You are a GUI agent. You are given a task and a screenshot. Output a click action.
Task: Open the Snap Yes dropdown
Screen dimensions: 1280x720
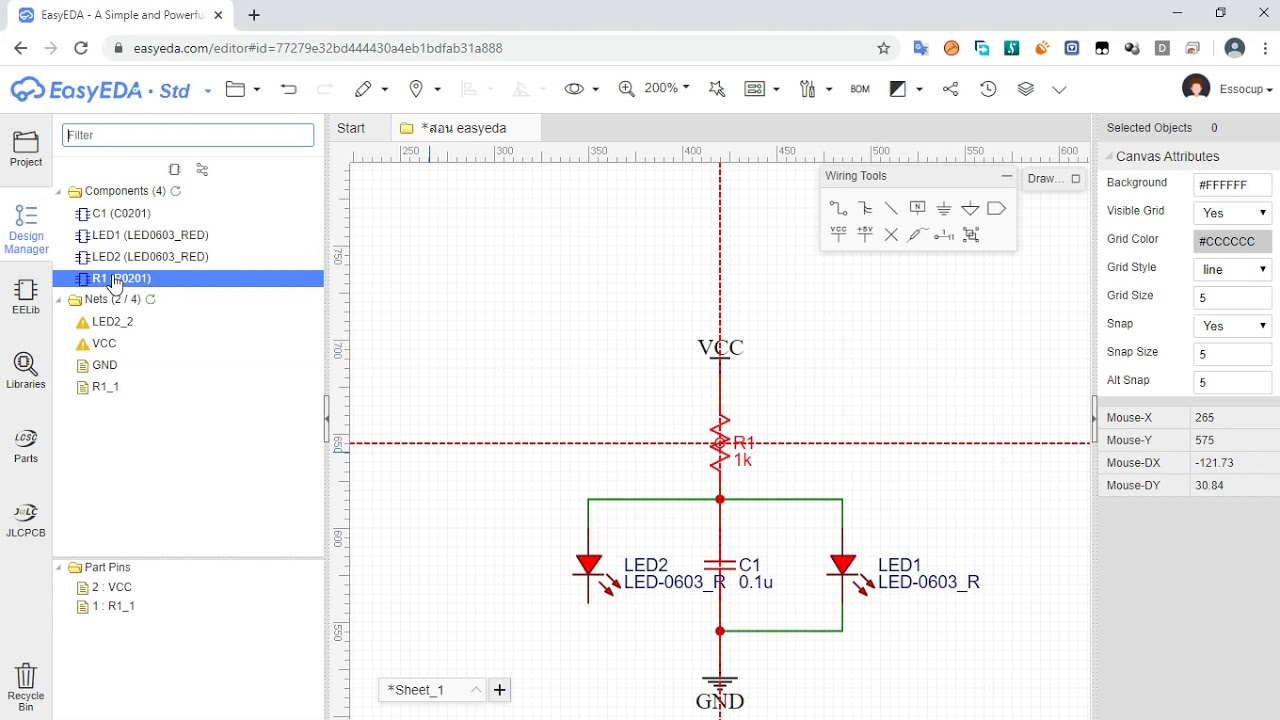tap(1232, 326)
